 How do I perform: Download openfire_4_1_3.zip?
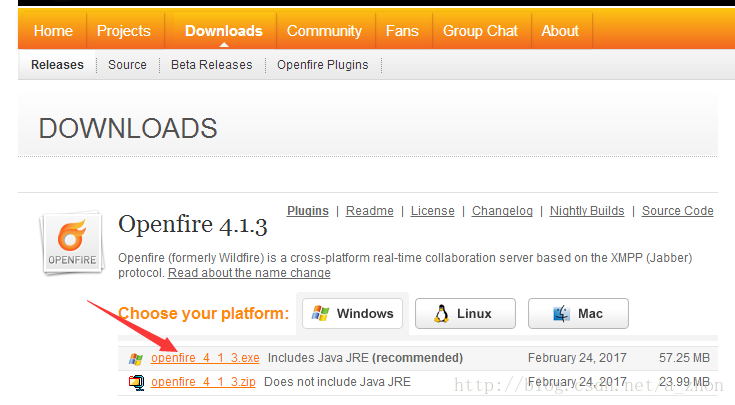tap(203, 382)
